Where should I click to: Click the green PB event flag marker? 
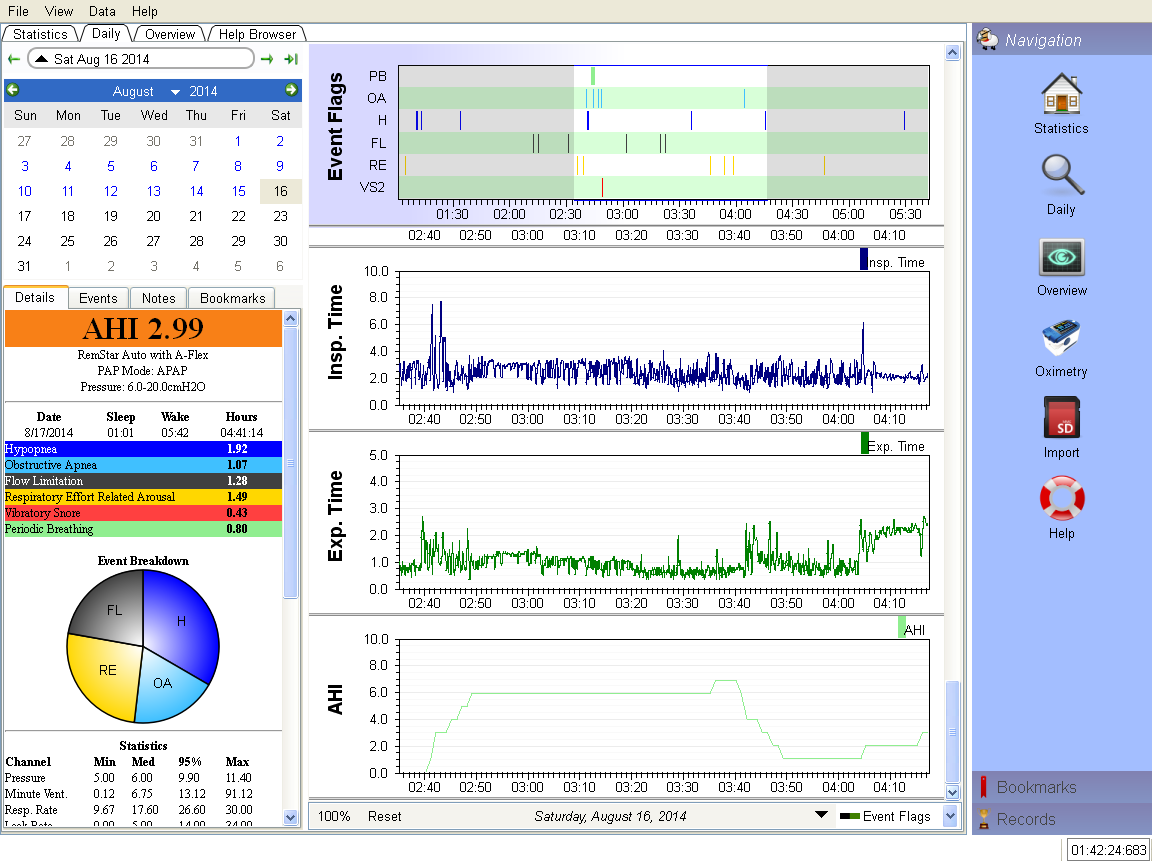pos(593,76)
